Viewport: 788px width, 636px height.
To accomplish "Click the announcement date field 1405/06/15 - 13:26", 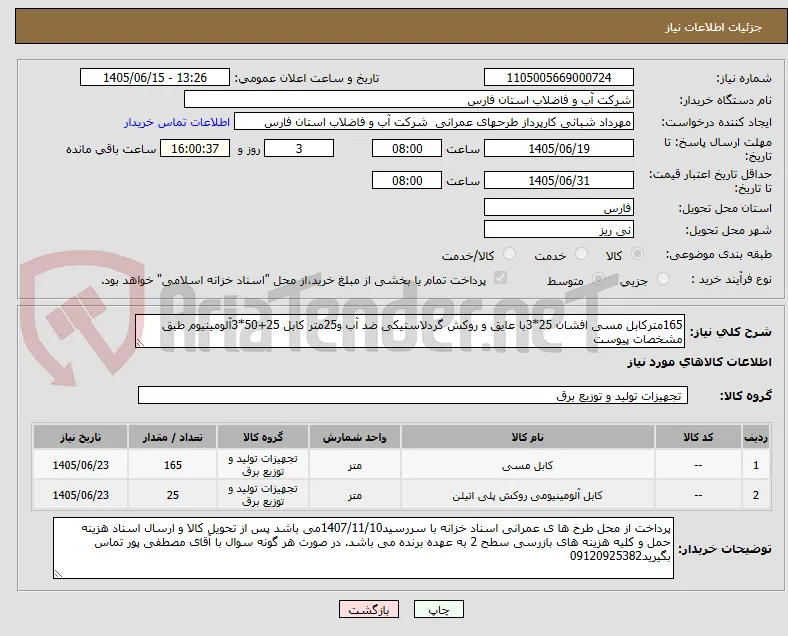I will tap(155, 77).
